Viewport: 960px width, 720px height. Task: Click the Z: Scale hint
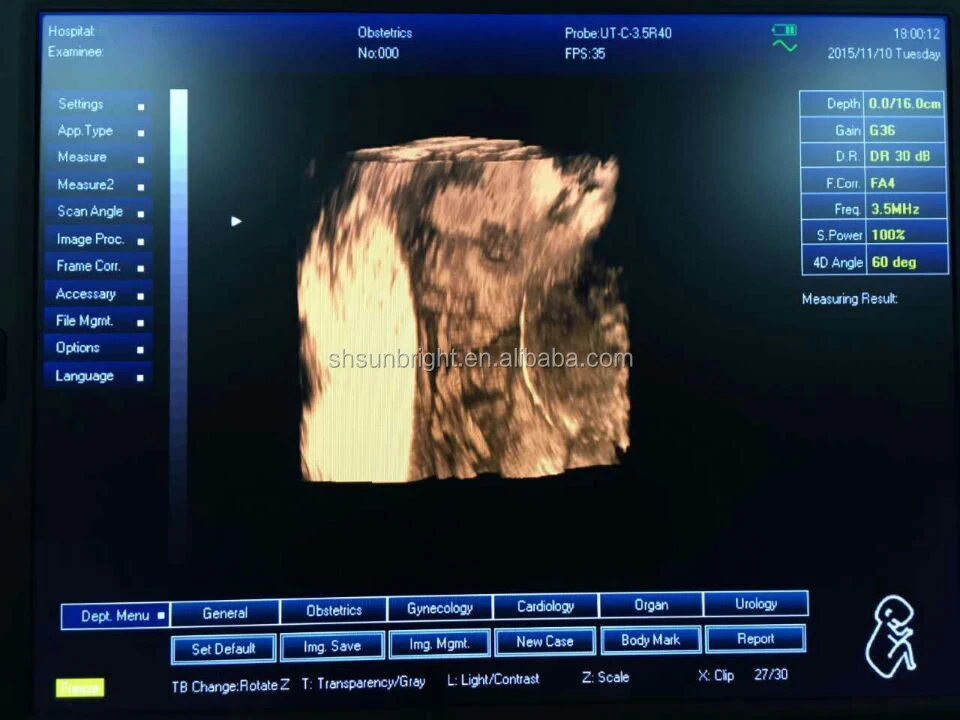coord(606,677)
